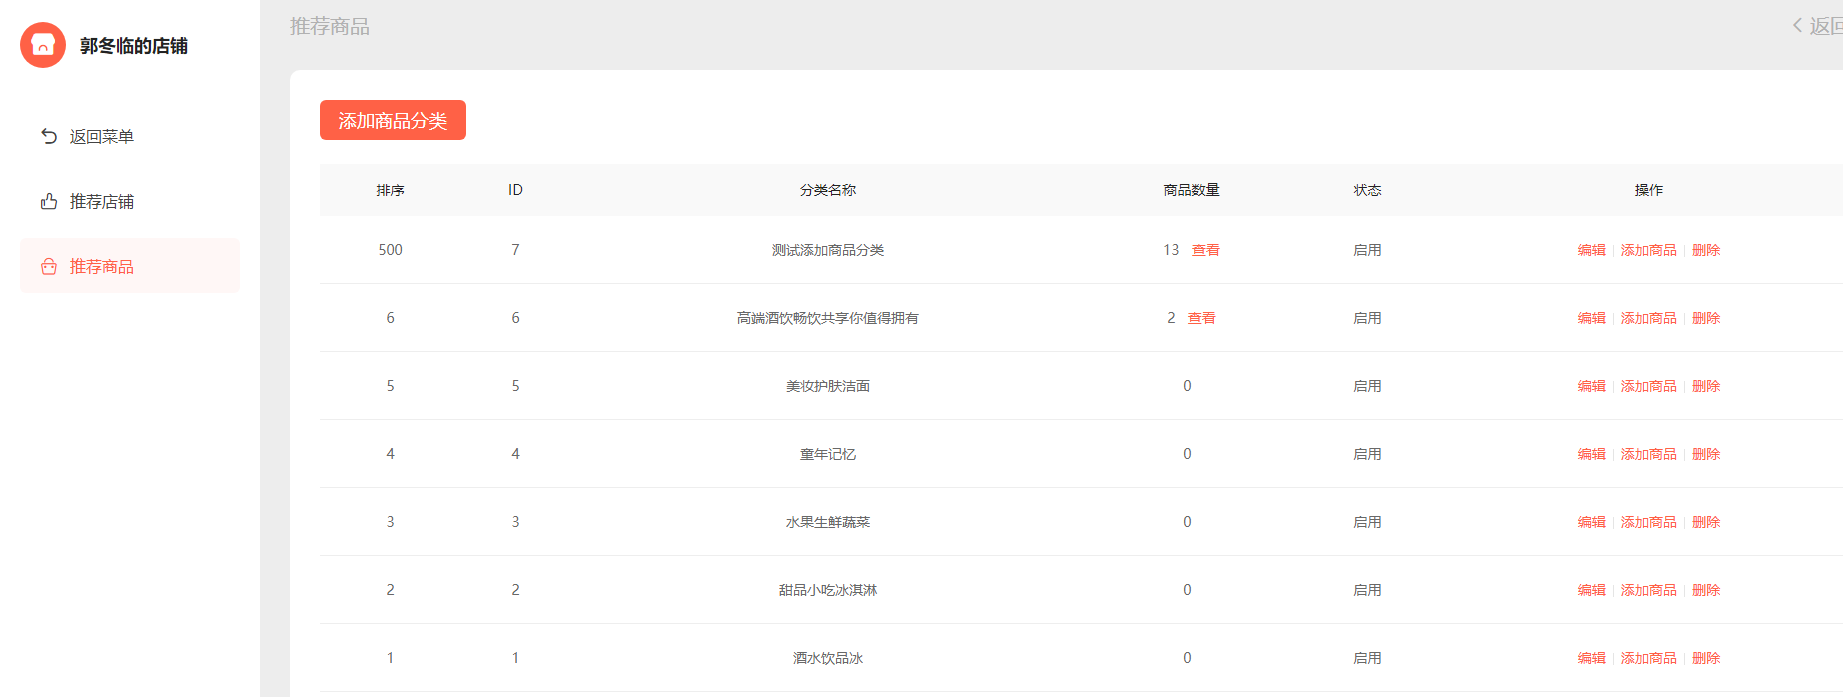The width and height of the screenshot is (1843, 697).
Task: Click category name 水果生鲜蔬菜
Action: tap(828, 522)
